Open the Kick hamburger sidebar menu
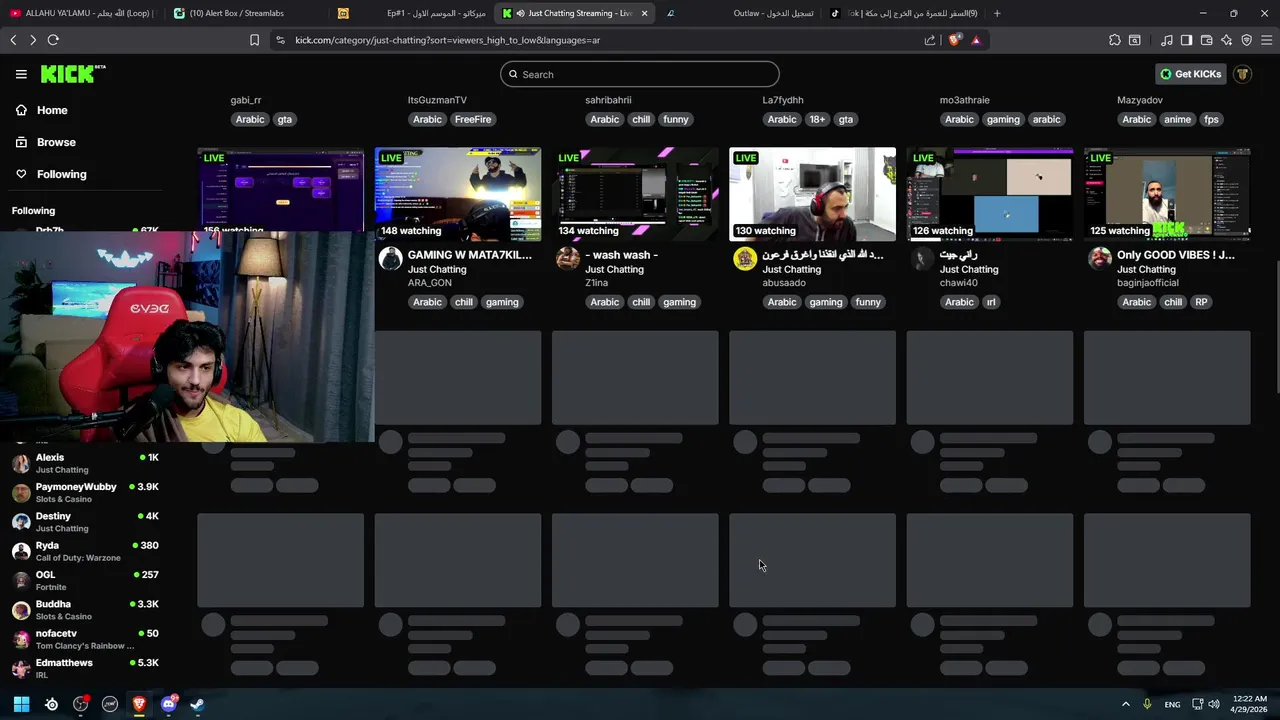 tap(21, 74)
